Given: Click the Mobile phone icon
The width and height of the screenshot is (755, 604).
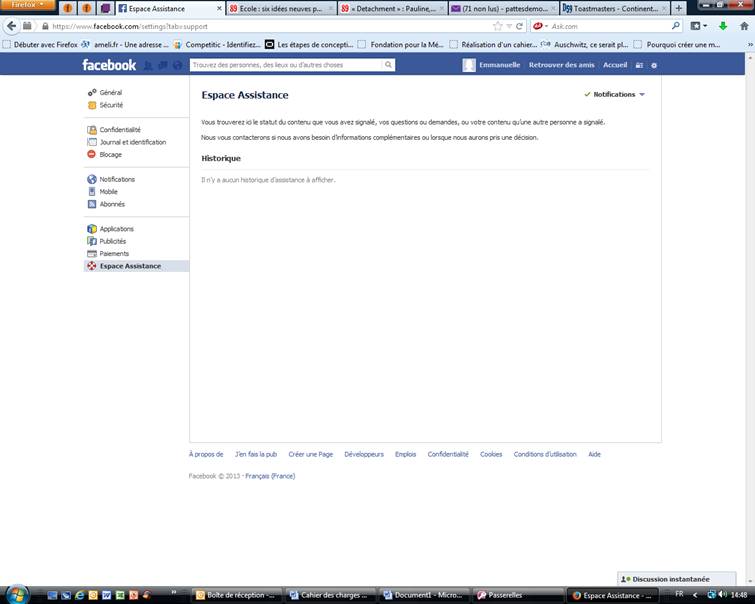Looking at the screenshot, I should click(91, 192).
